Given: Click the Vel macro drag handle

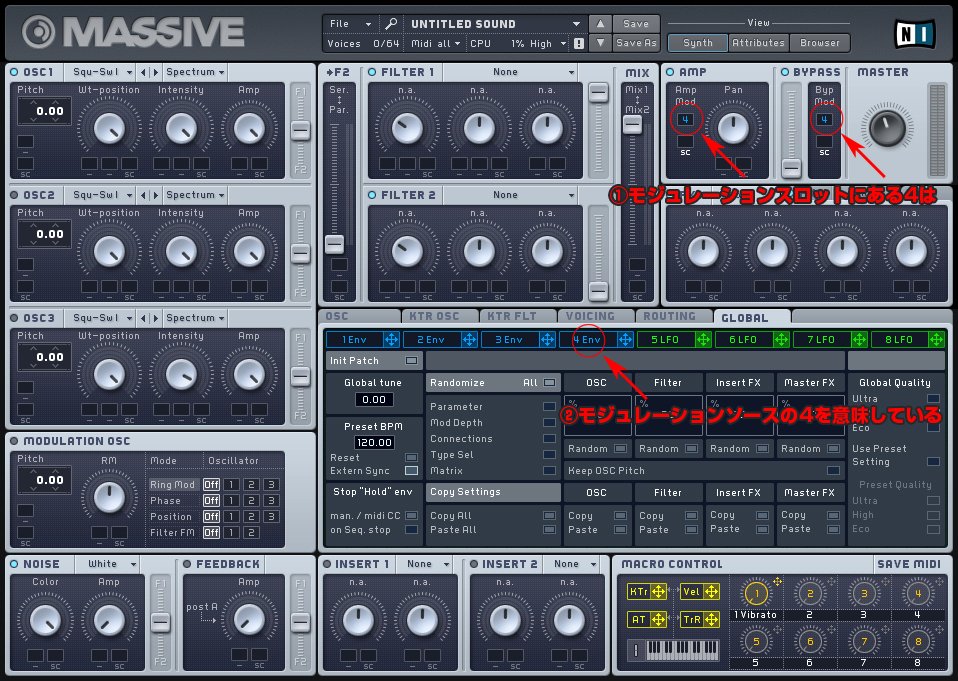Looking at the screenshot, I should coord(712,591).
